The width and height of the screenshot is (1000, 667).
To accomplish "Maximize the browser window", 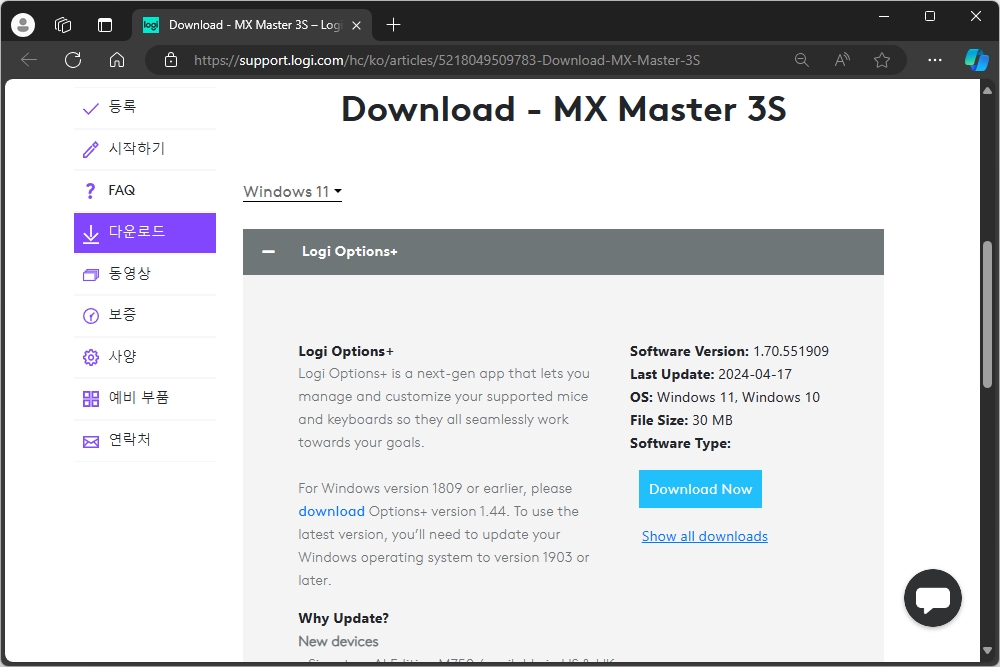I will [929, 17].
